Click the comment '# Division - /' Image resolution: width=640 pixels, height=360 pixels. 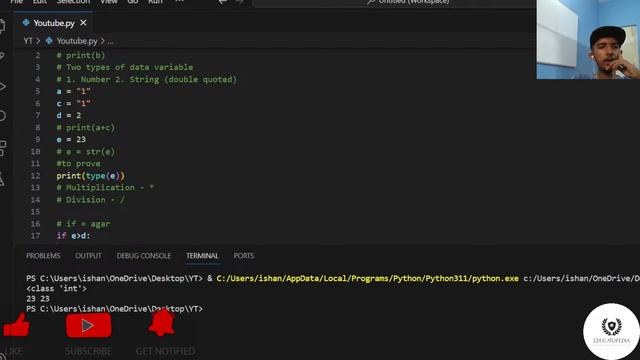[x=91, y=200]
